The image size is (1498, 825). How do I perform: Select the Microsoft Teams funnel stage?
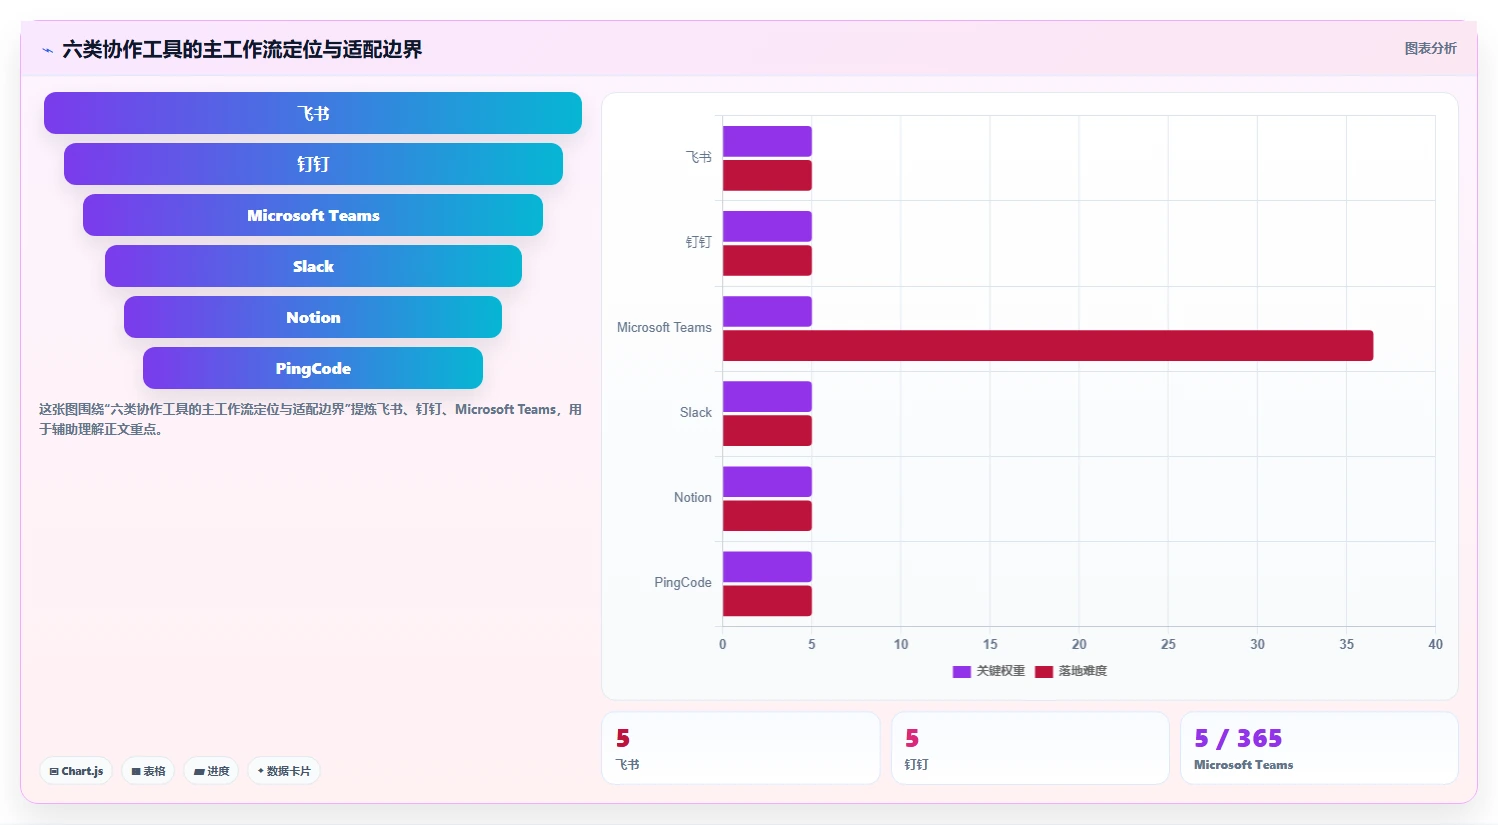(313, 215)
